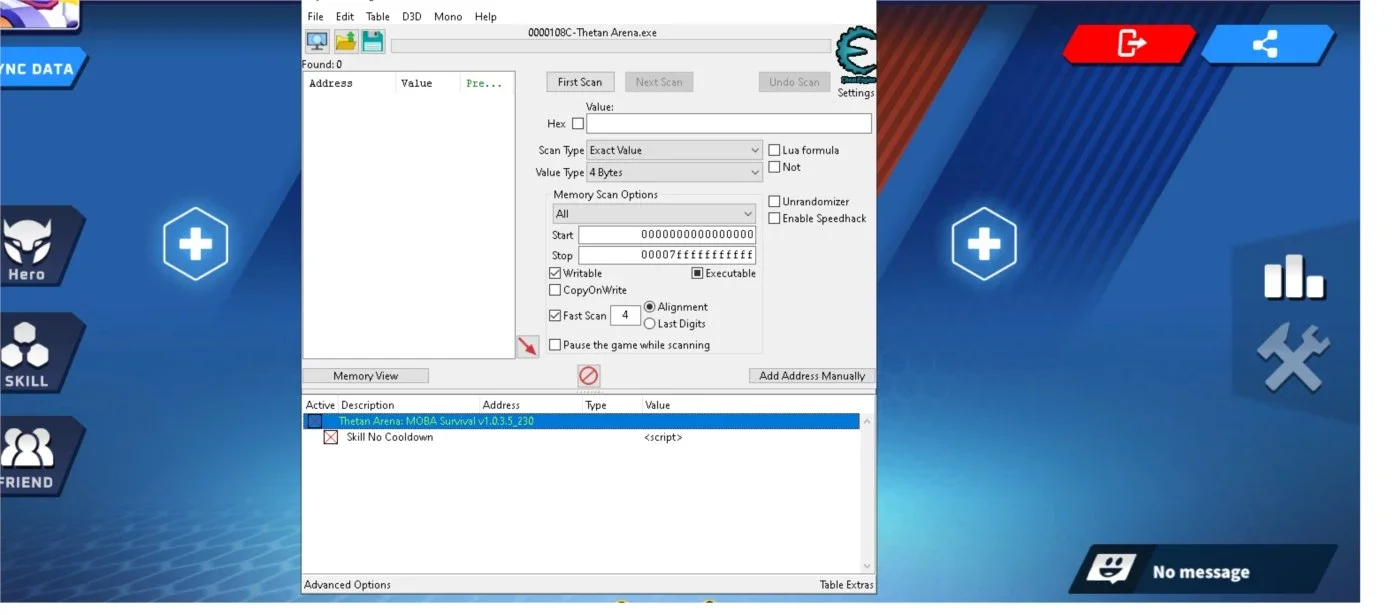
Task: Click the First Scan button
Action: (580, 82)
